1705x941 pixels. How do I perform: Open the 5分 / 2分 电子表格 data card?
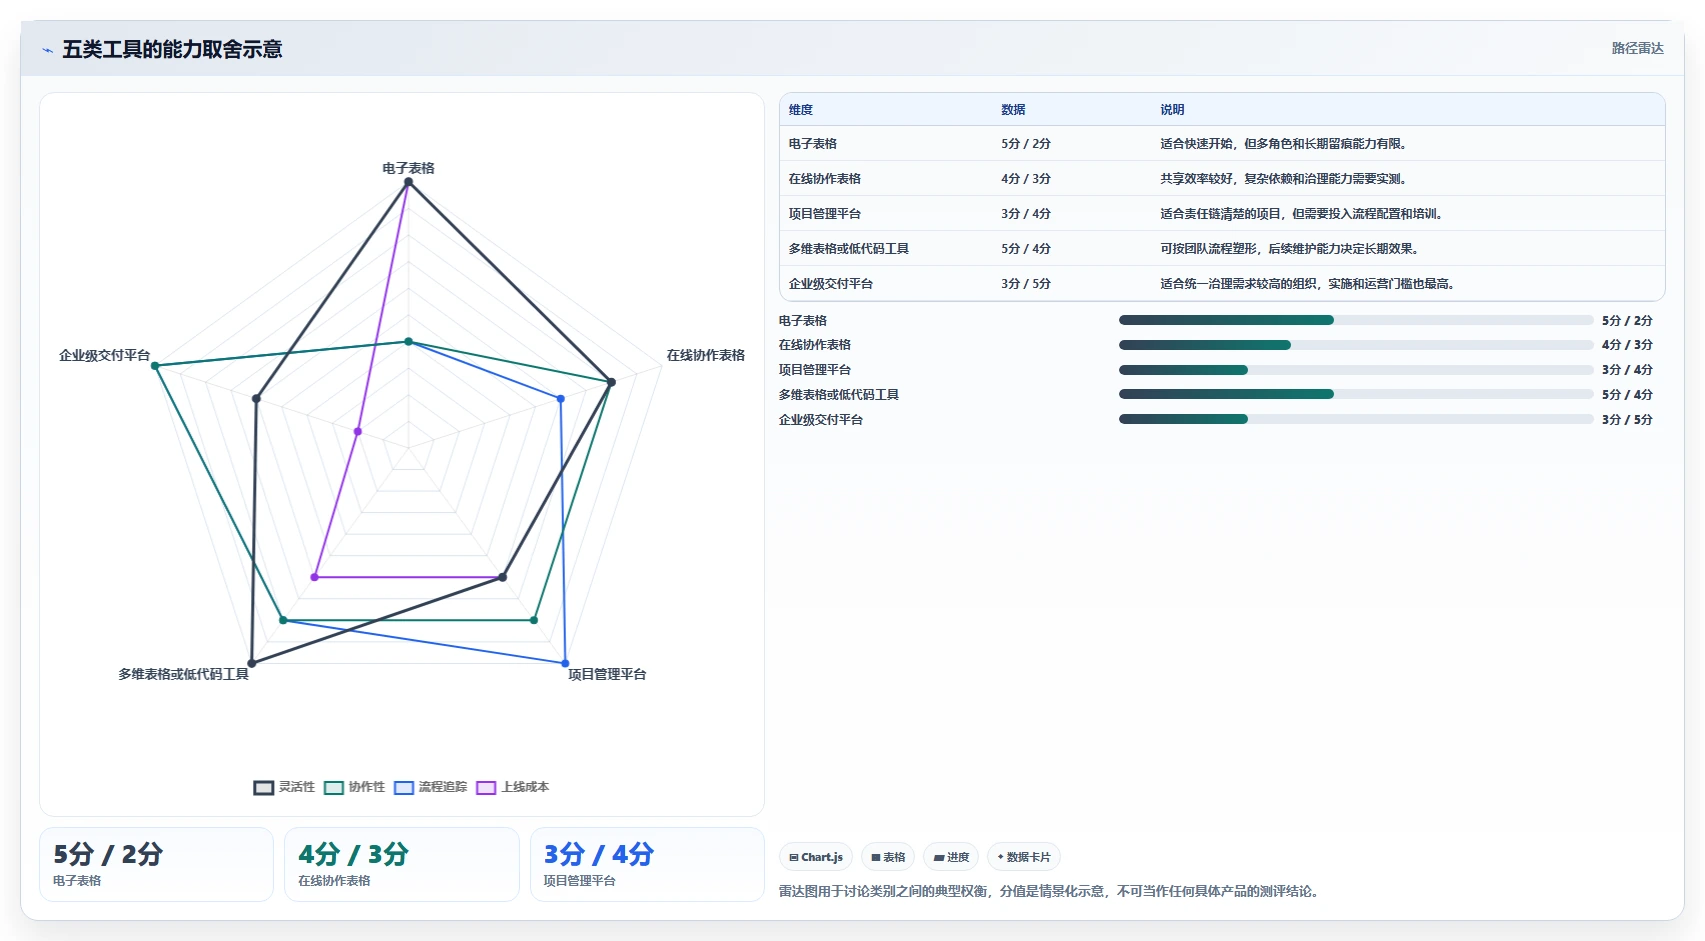[156, 864]
